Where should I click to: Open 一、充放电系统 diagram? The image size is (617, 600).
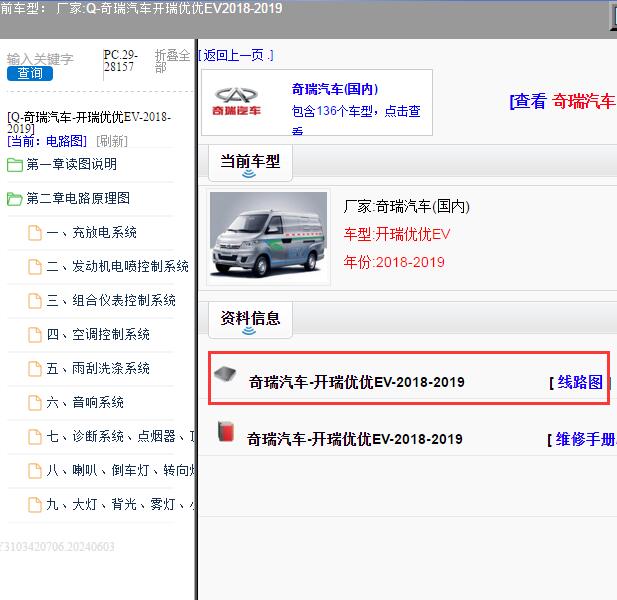(x=91, y=232)
